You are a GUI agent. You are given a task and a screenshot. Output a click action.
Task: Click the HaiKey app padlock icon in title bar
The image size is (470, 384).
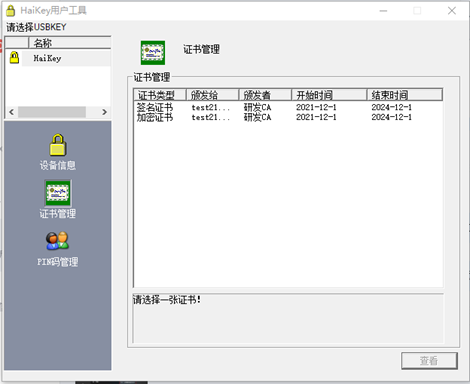click(11, 11)
